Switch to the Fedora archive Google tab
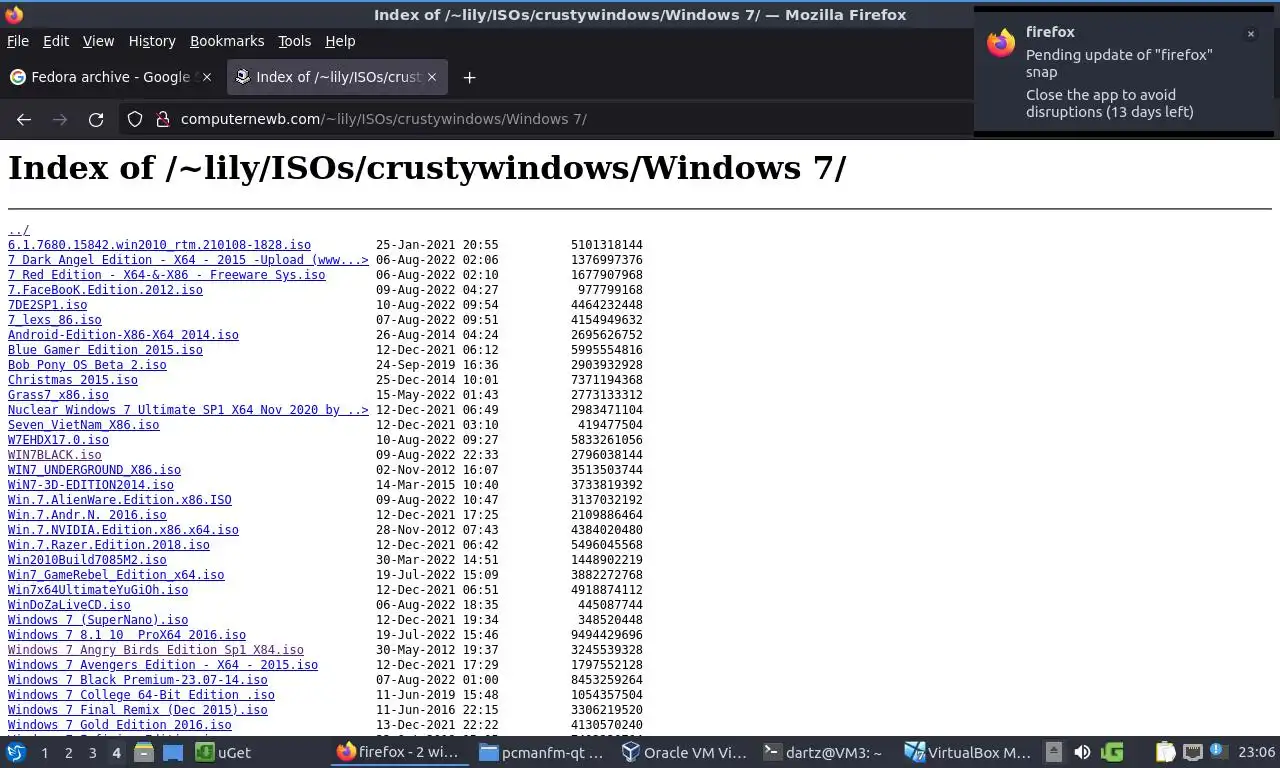Screen dimensions: 1280x768 [110, 77]
